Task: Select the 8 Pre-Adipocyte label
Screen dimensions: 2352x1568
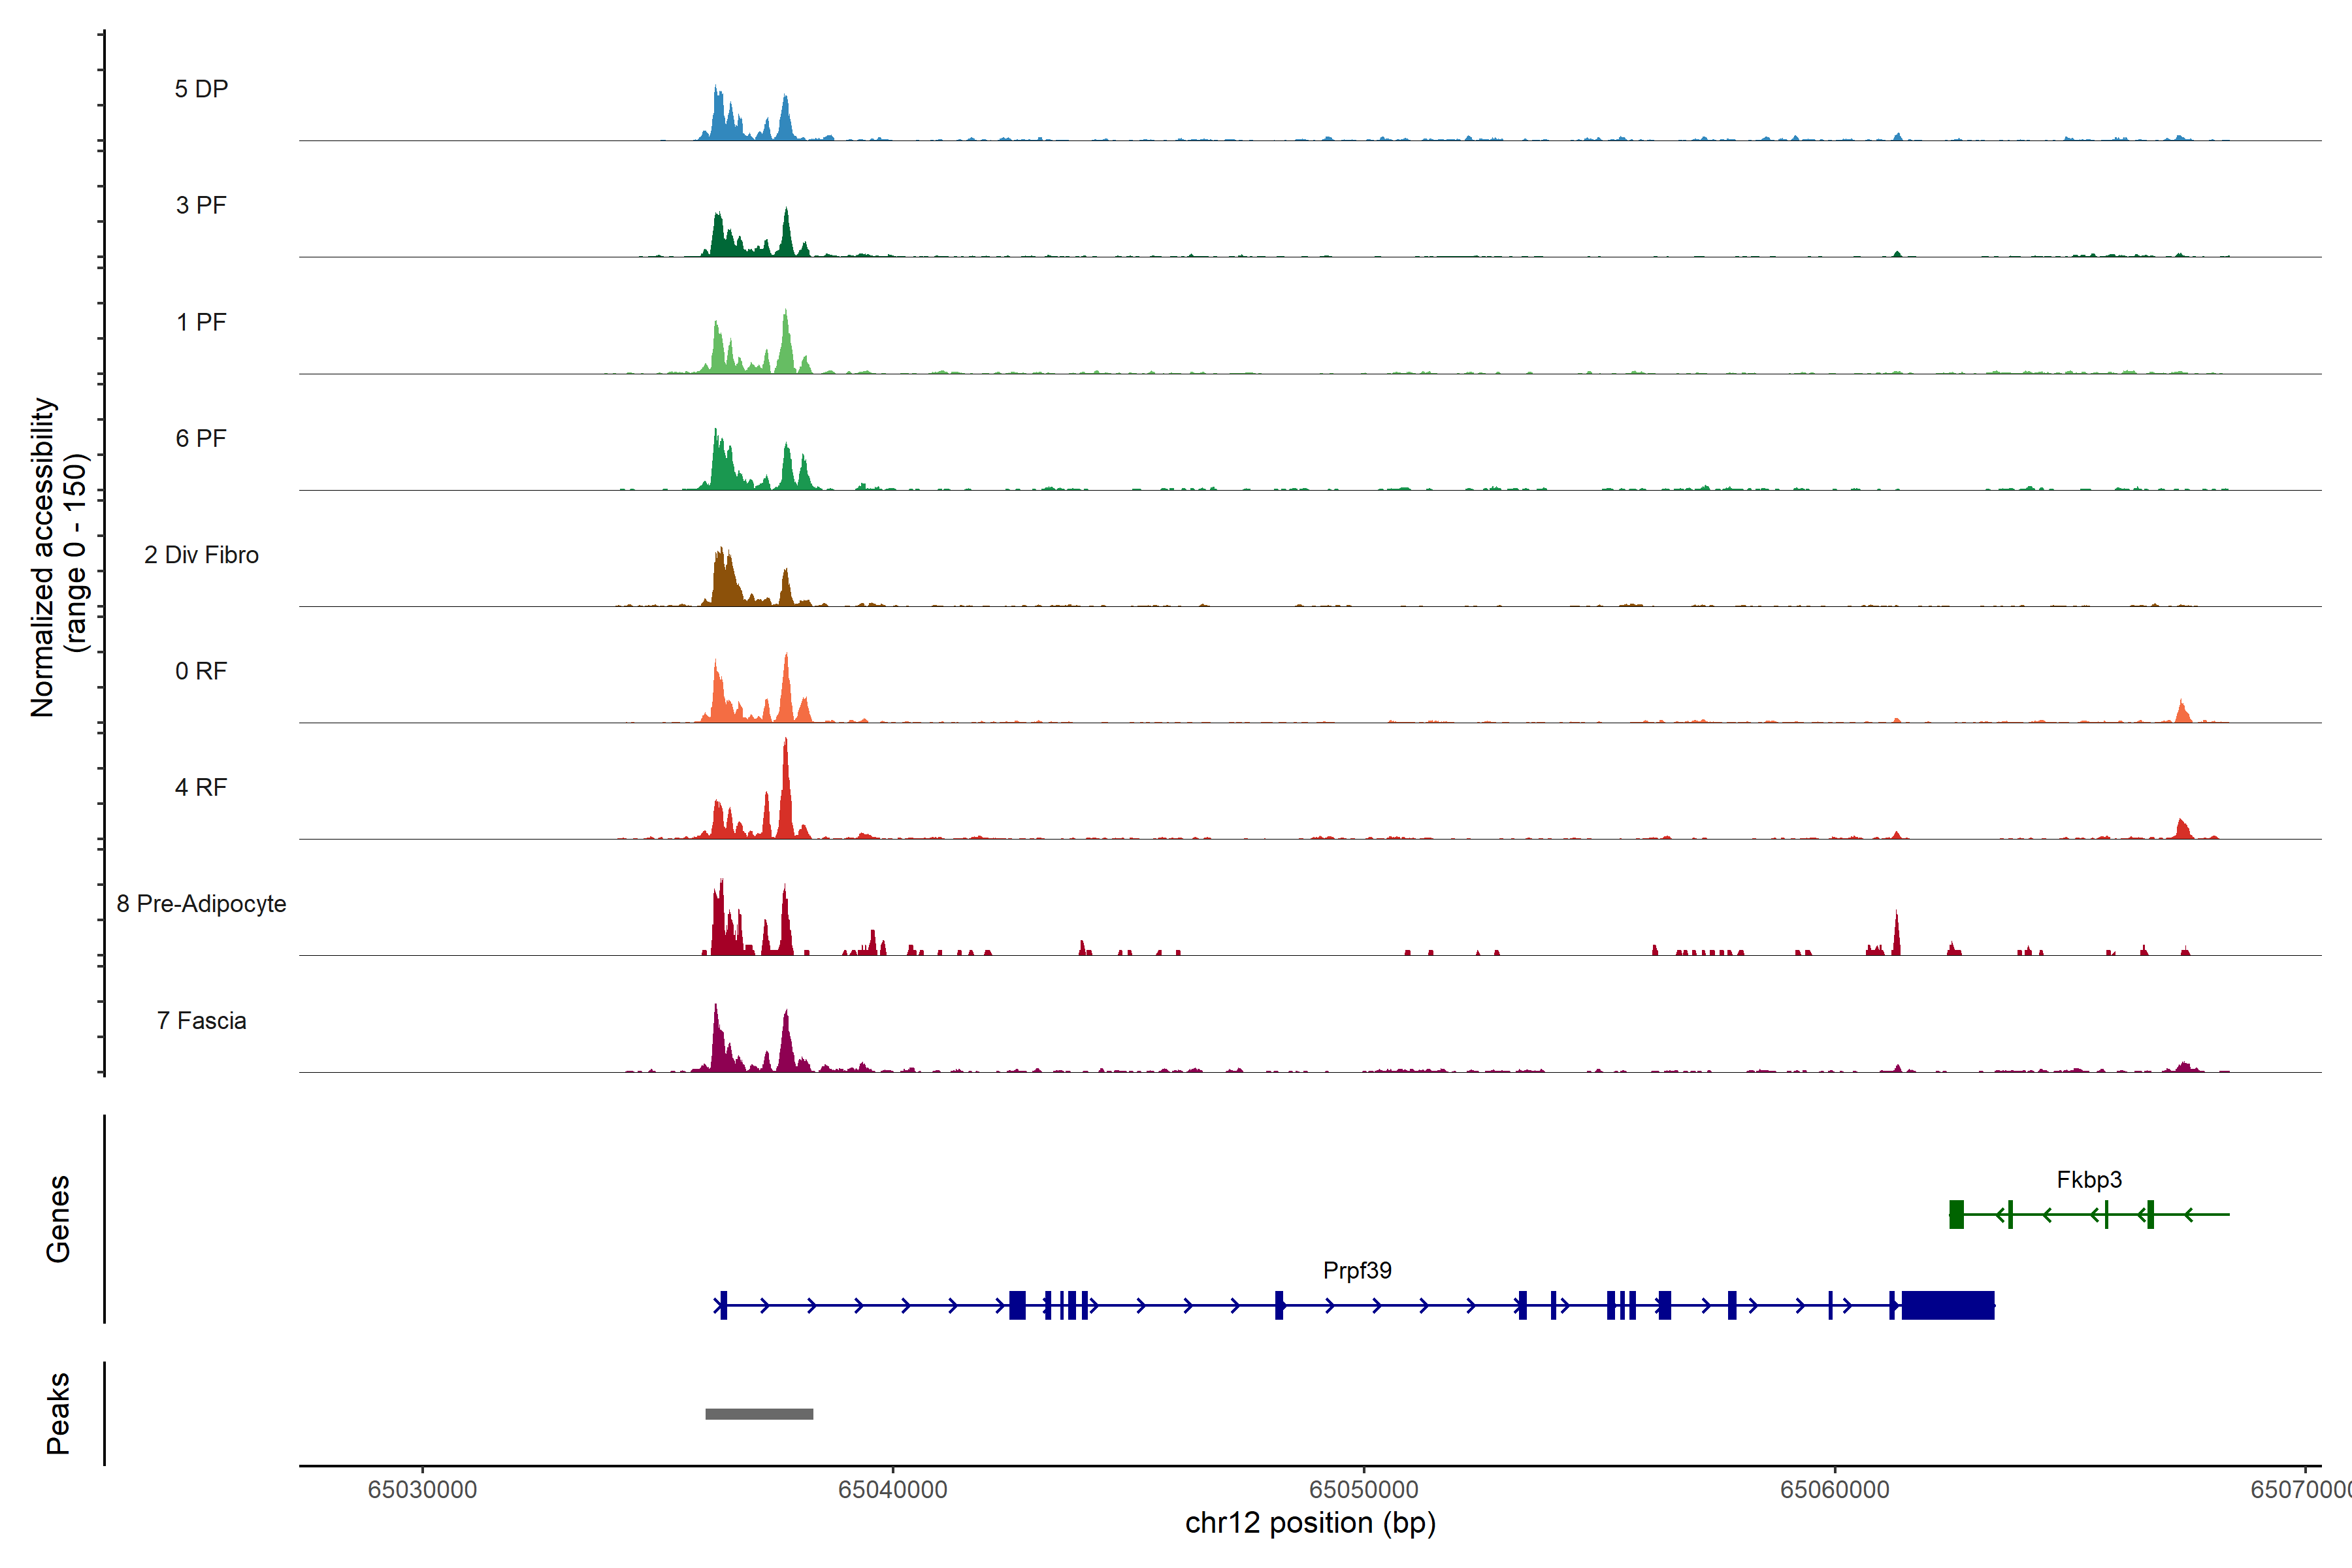Action: (x=201, y=904)
